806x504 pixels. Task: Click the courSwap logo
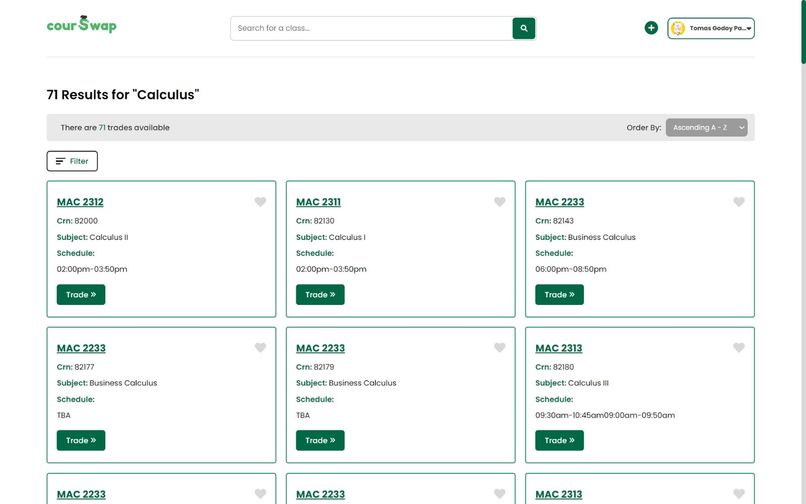pos(81,24)
